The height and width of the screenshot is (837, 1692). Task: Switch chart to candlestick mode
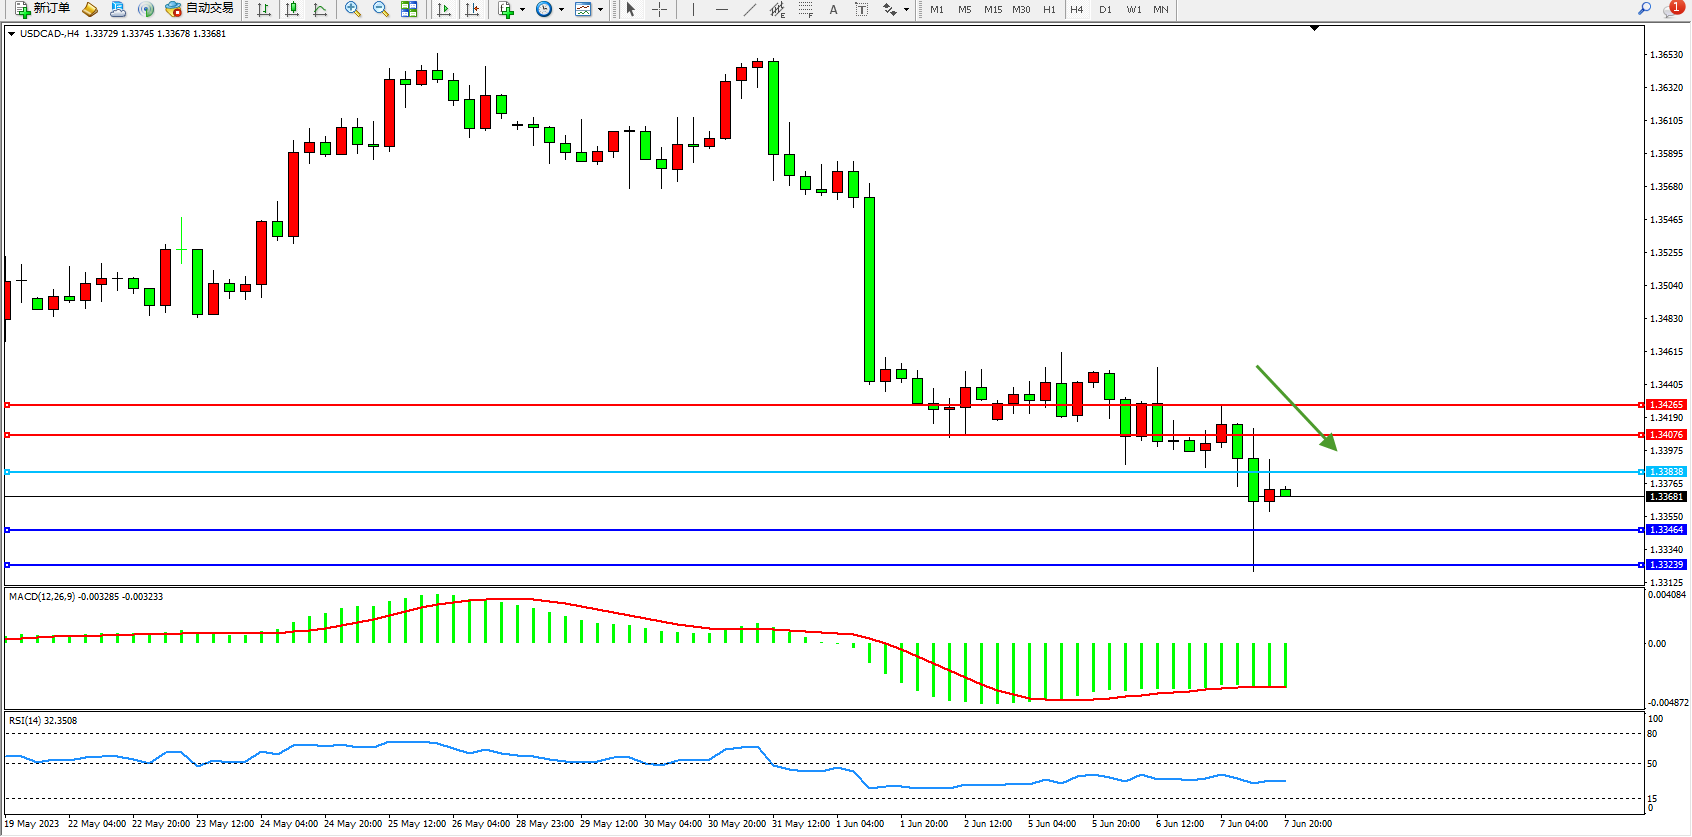pos(292,9)
